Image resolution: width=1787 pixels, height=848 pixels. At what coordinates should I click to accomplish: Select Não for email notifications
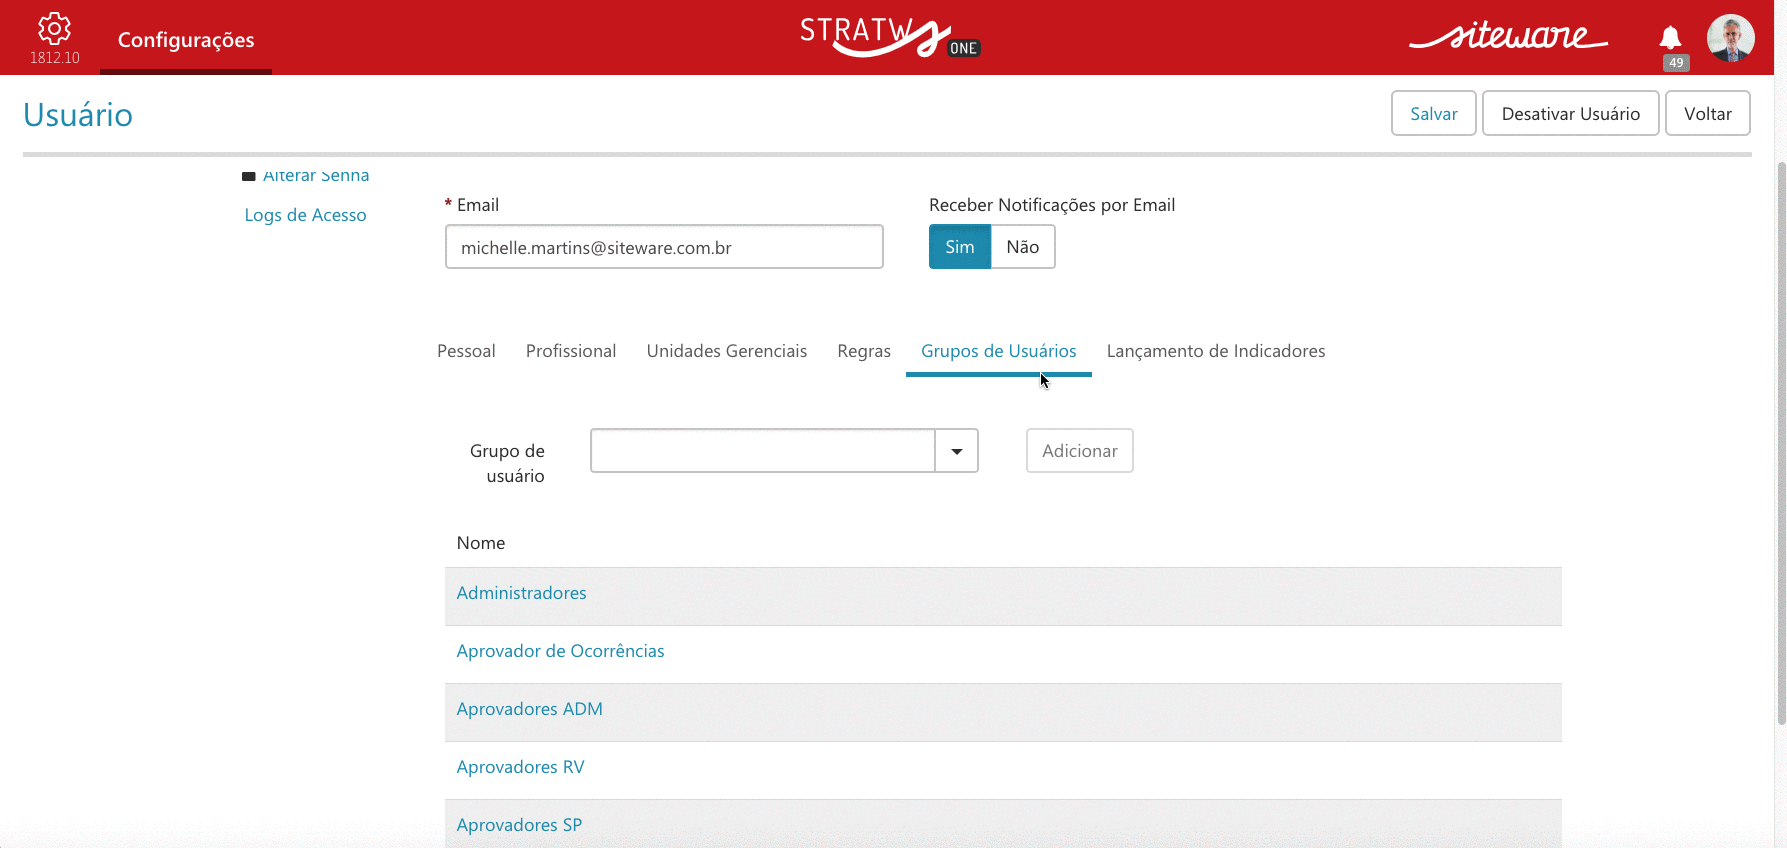pos(1023,247)
